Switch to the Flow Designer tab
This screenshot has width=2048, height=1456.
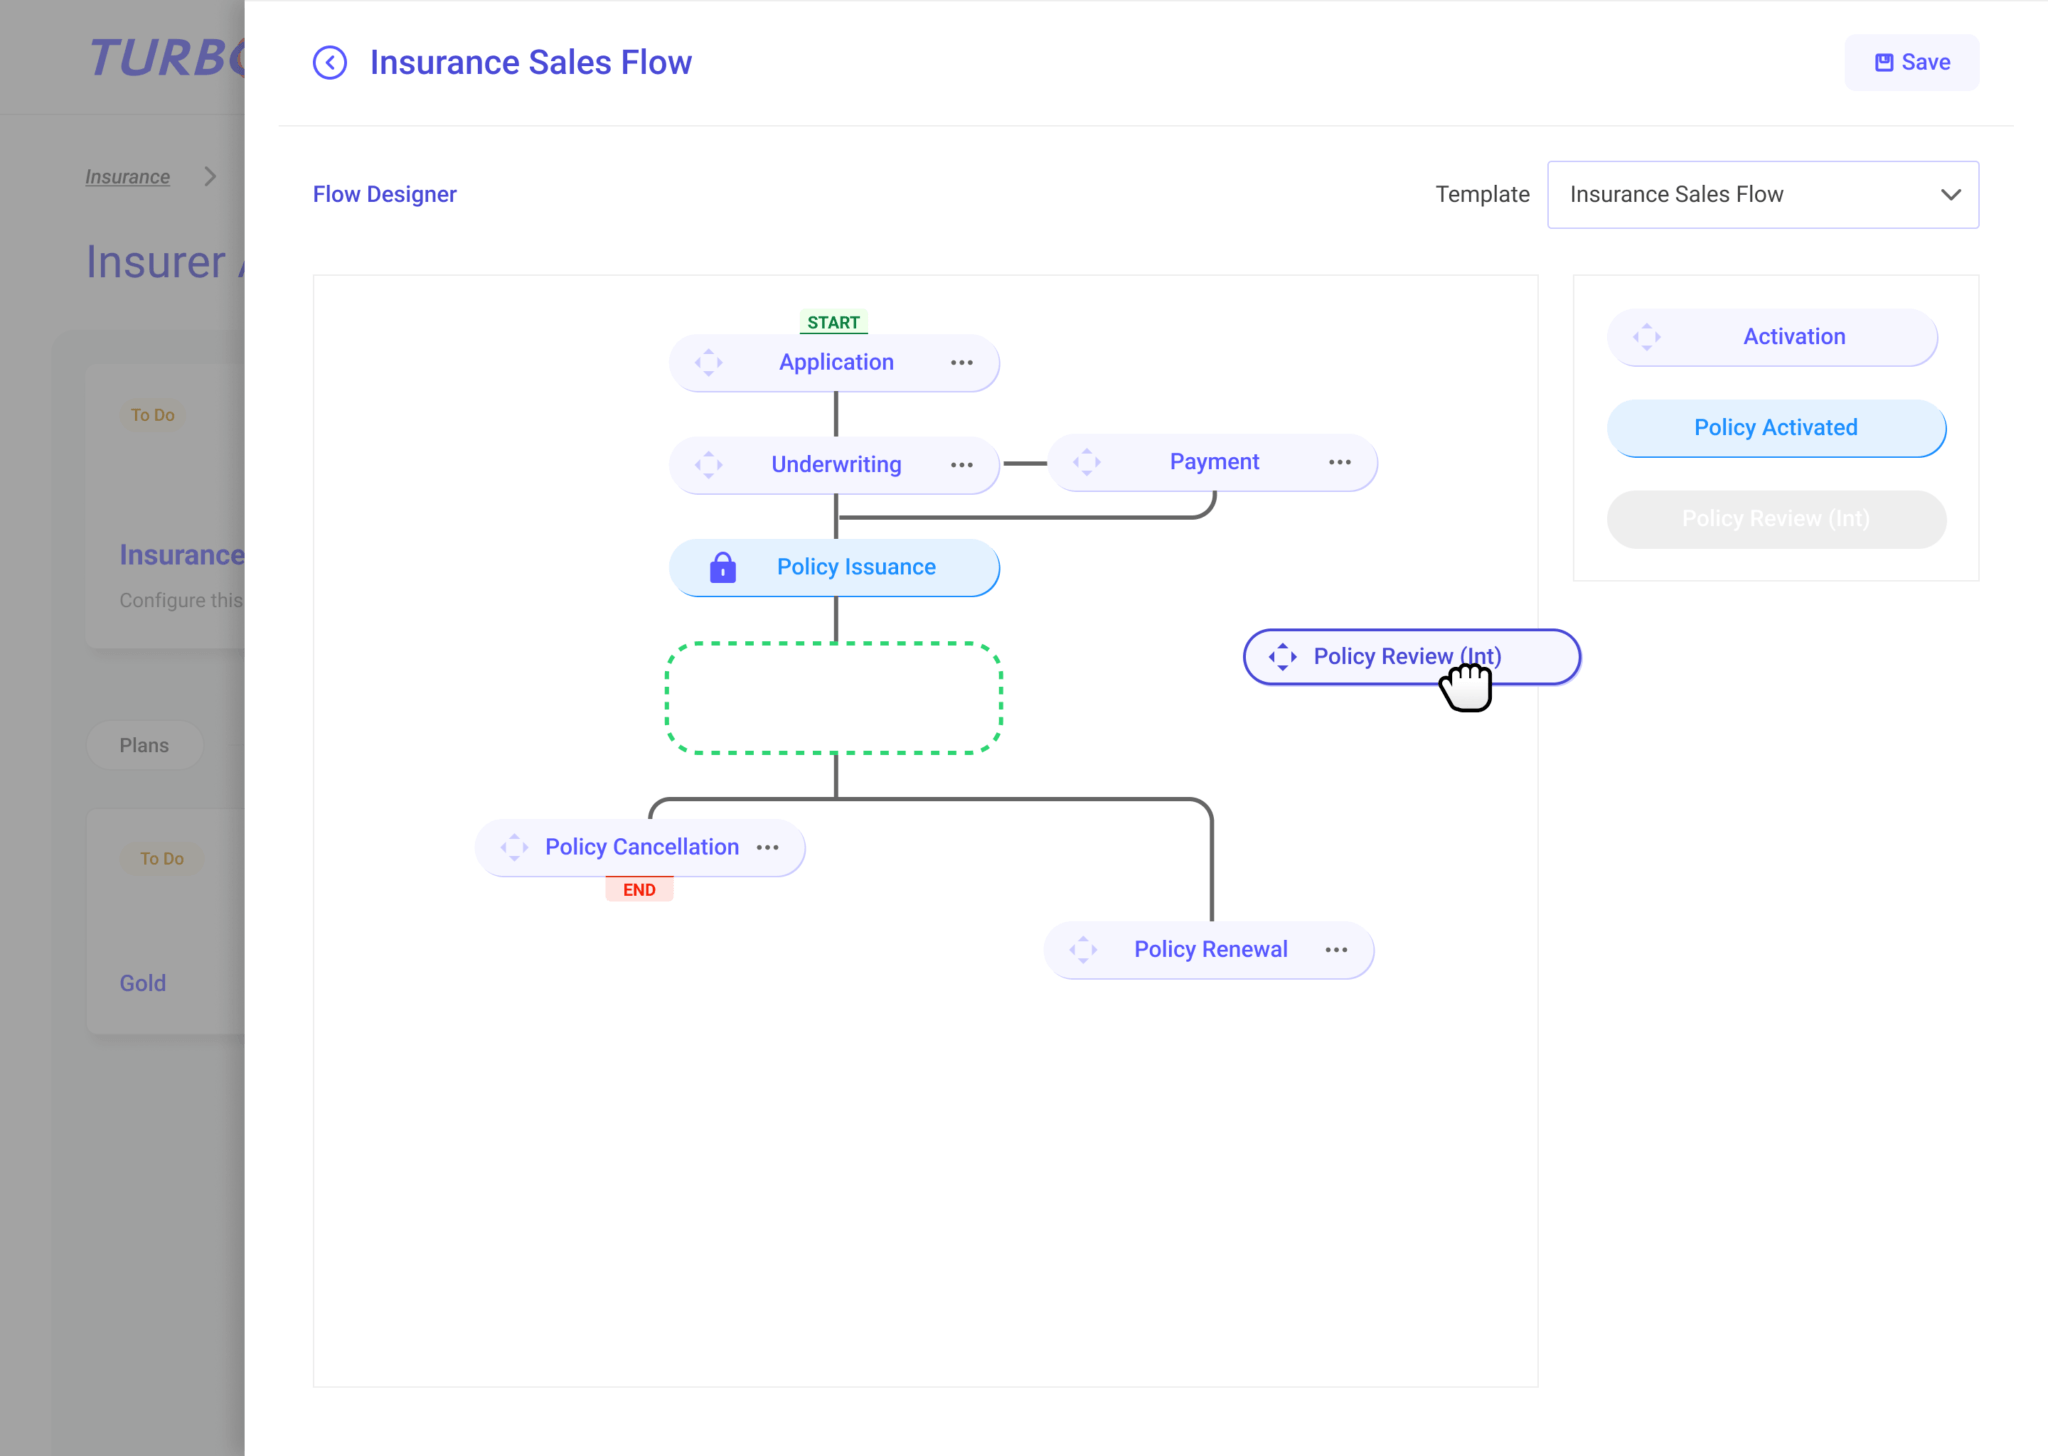[x=385, y=193]
